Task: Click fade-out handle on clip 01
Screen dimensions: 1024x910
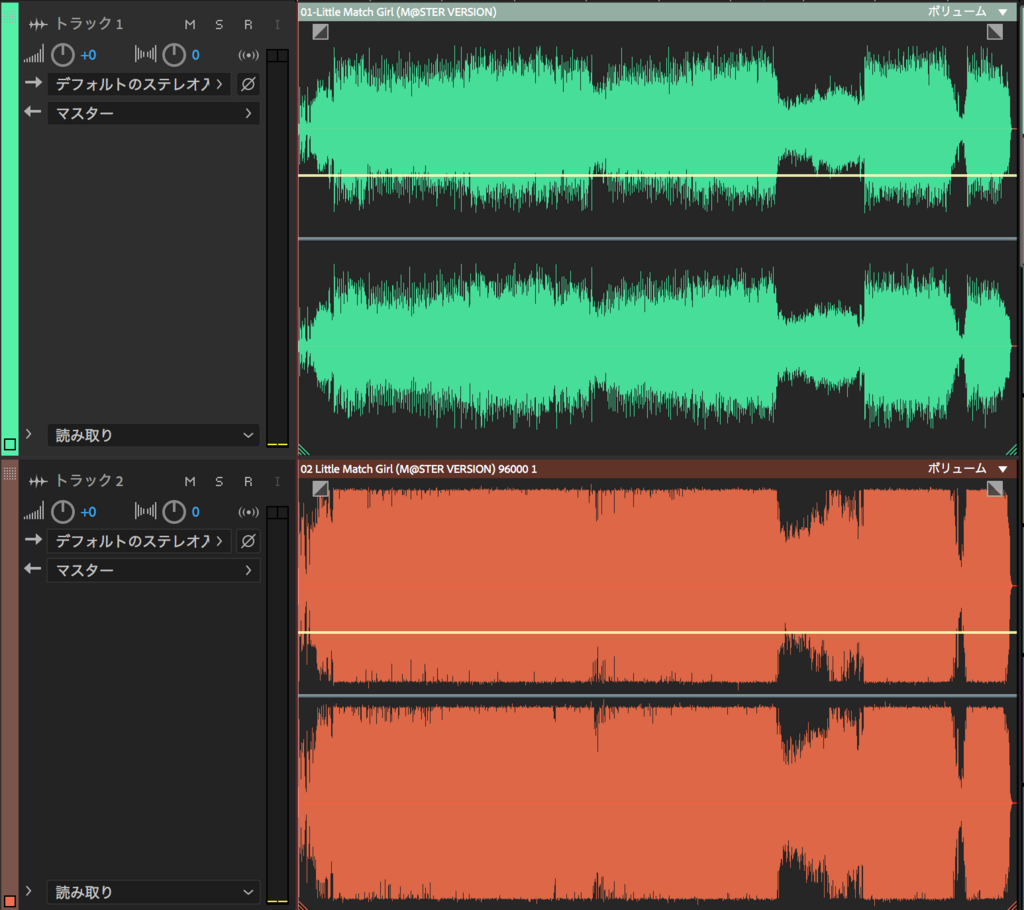Action: (x=995, y=31)
